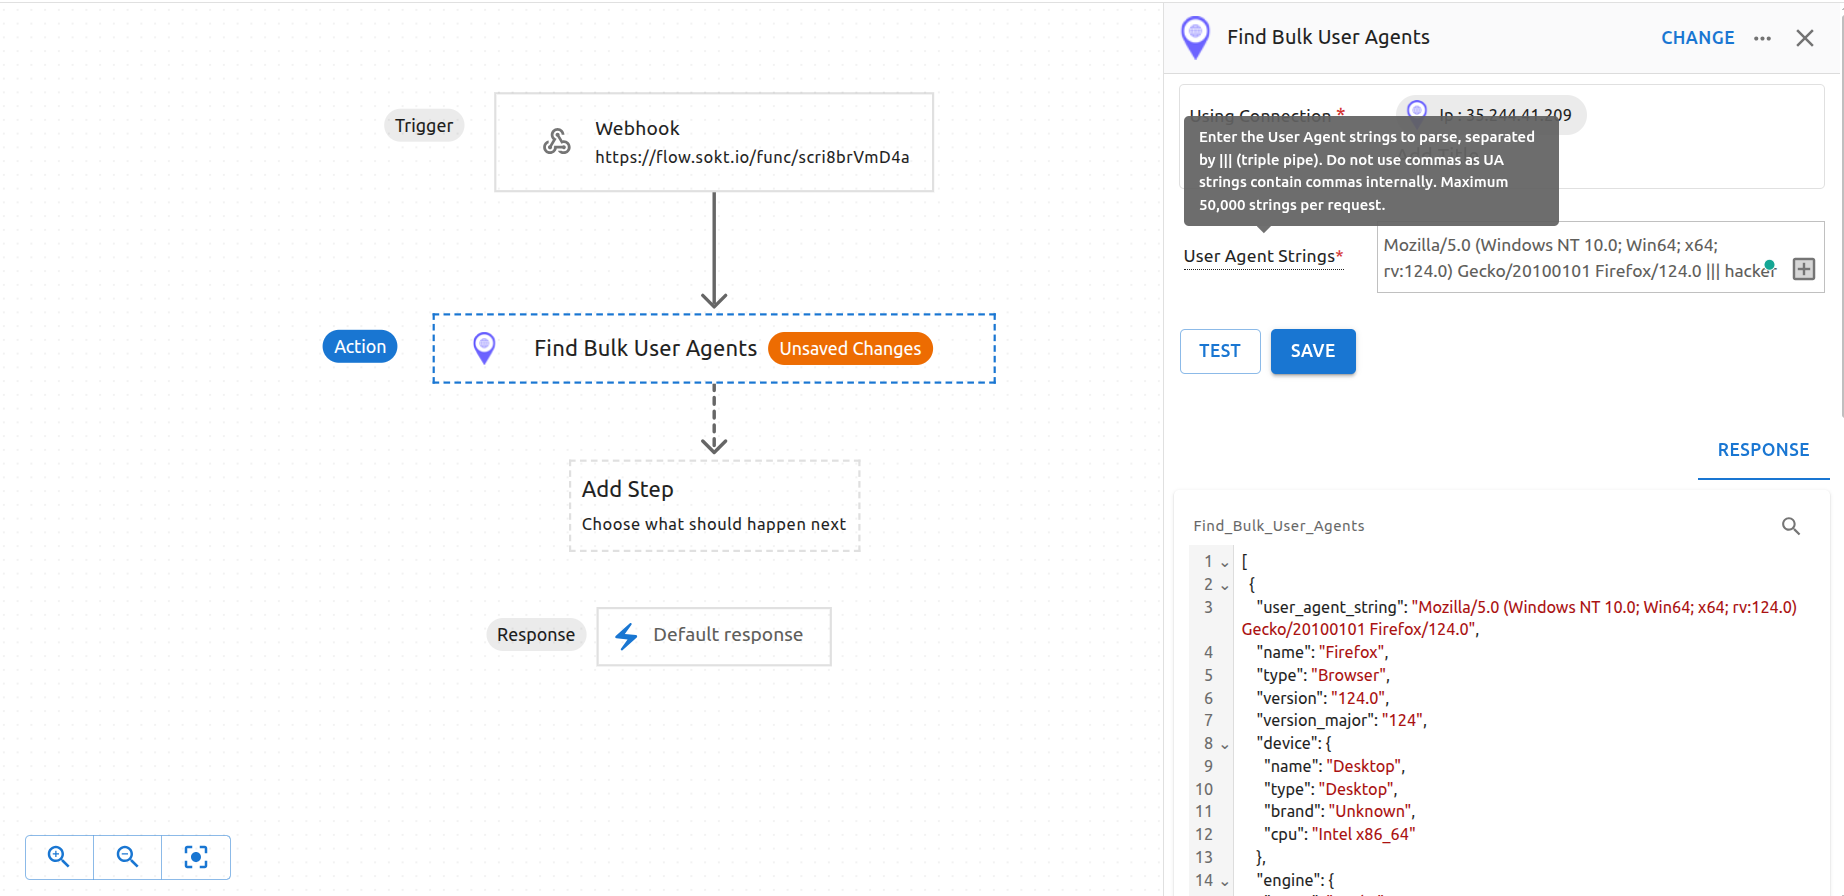Click the "cpu": "Intel x86_64" line
The image size is (1844, 896).
[x=1339, y=834]
